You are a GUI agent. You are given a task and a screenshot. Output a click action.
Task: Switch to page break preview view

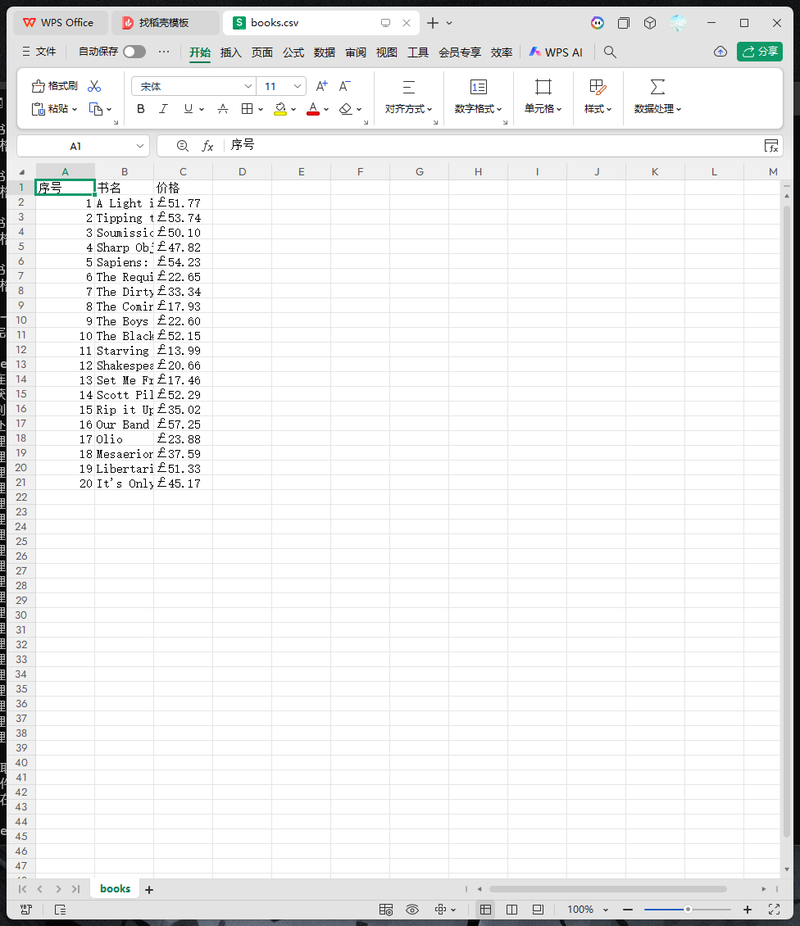pyautogui.click(x=512, y=909)
